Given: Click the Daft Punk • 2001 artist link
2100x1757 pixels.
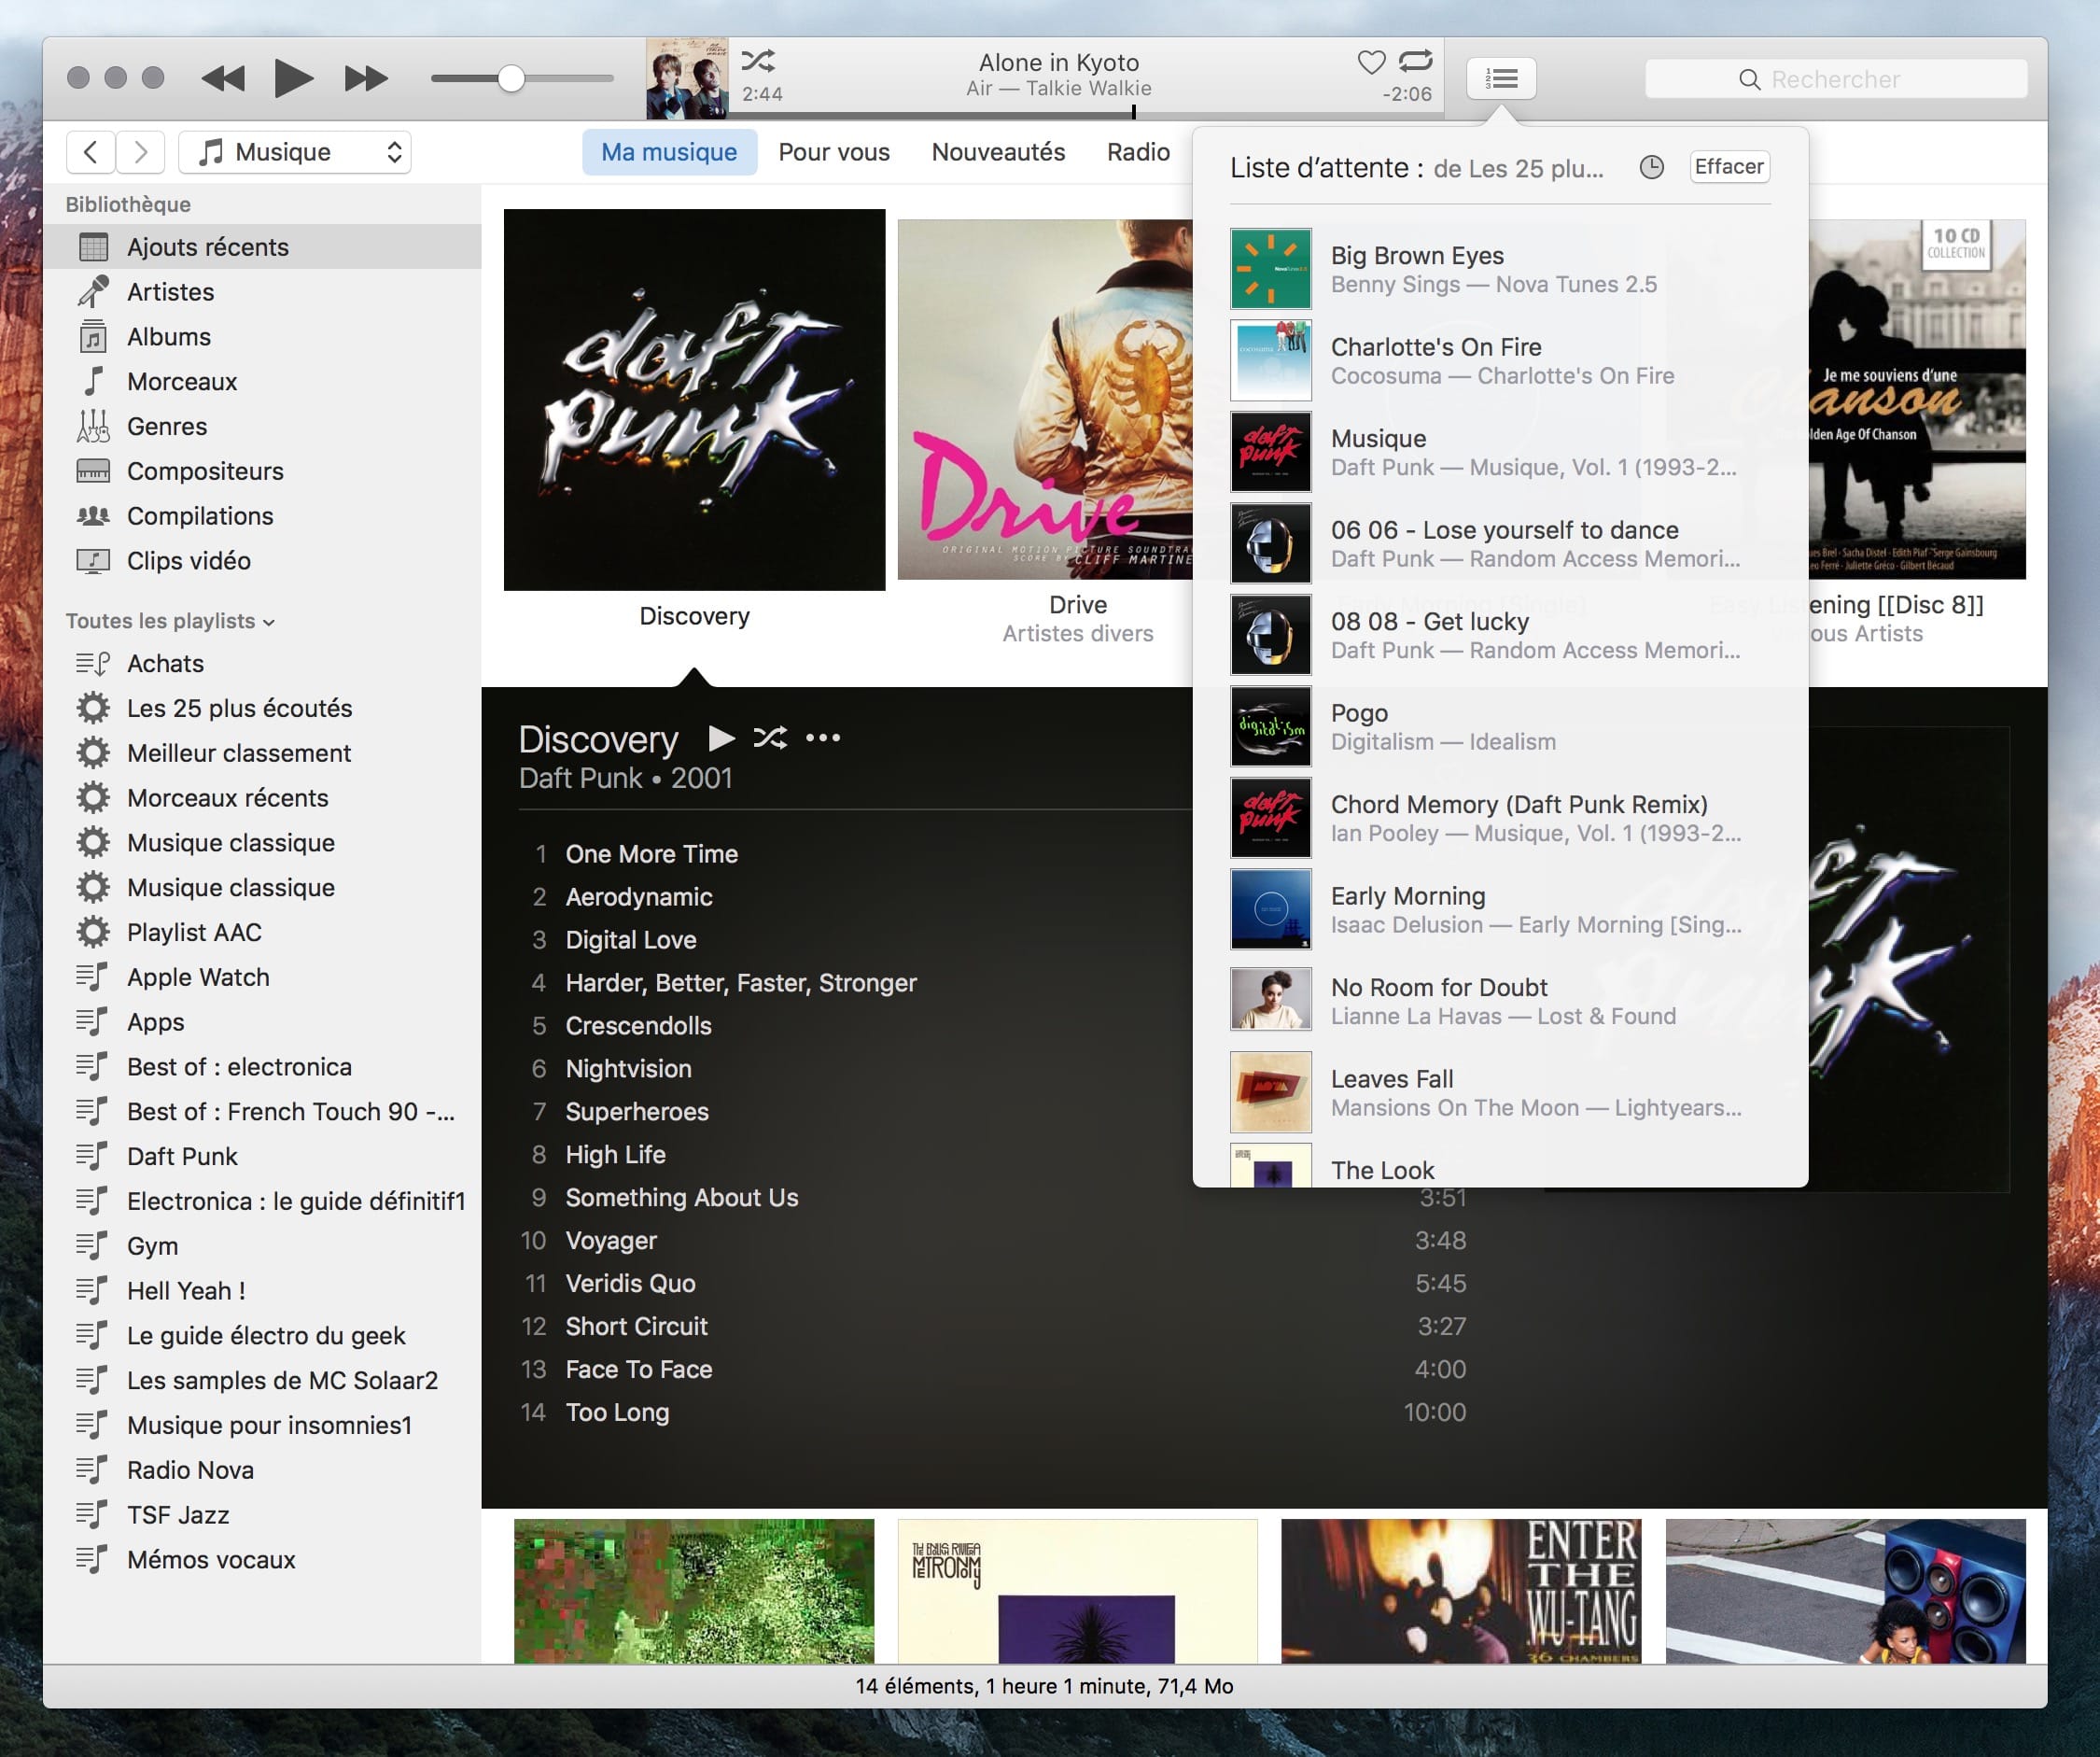Looking at the screenshot, I should point(625,778).
